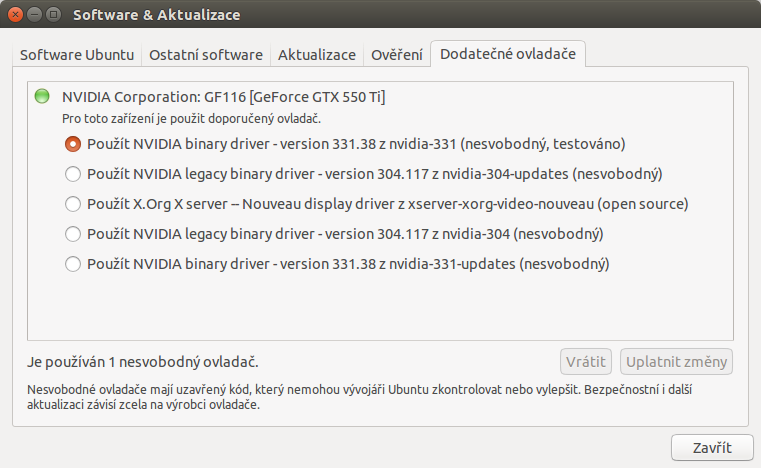Select NVIDIA binary driver 331.38 from nvidia-331
This screenshot has height=468, width=761.
pyautogui.click(x=72, y=144)
